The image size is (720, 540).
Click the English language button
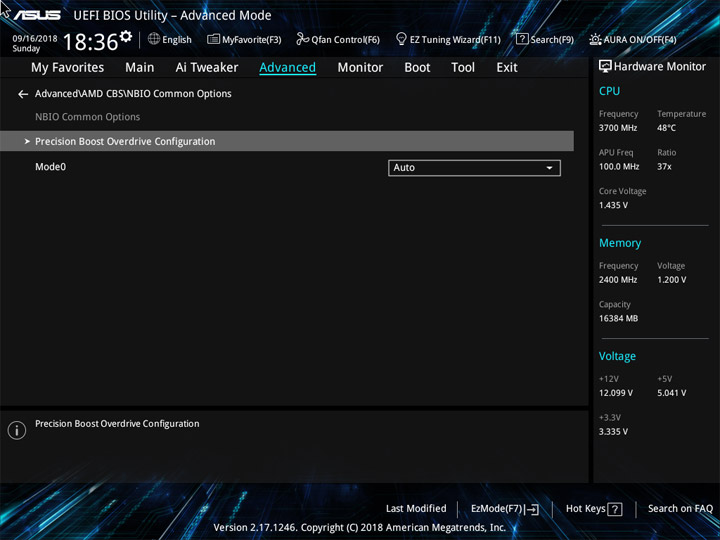pyautogui.click(x=170, y=39)
